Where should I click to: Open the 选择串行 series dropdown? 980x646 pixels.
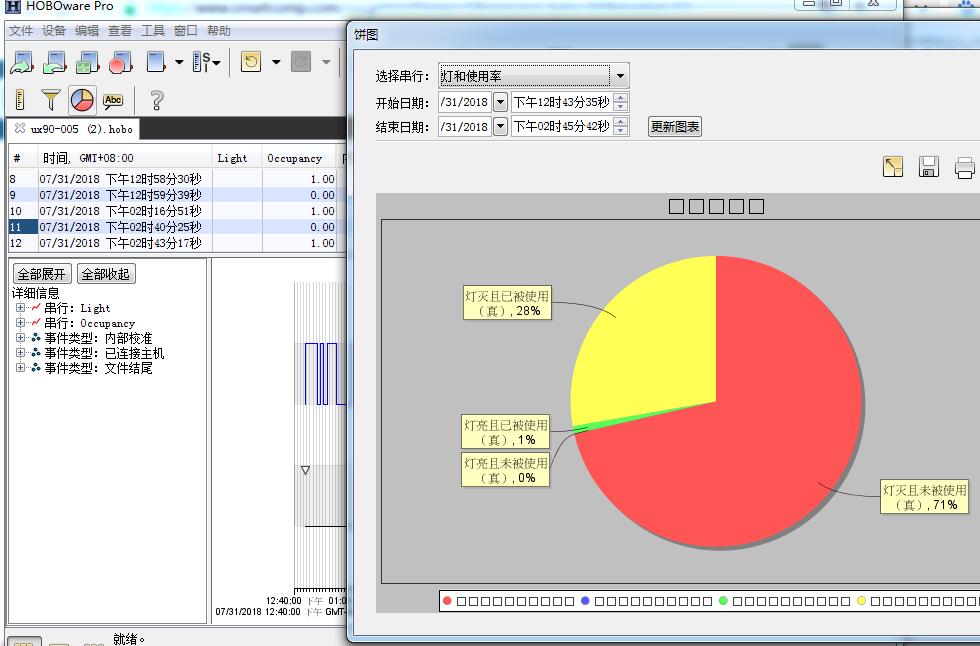coord(620,76)
